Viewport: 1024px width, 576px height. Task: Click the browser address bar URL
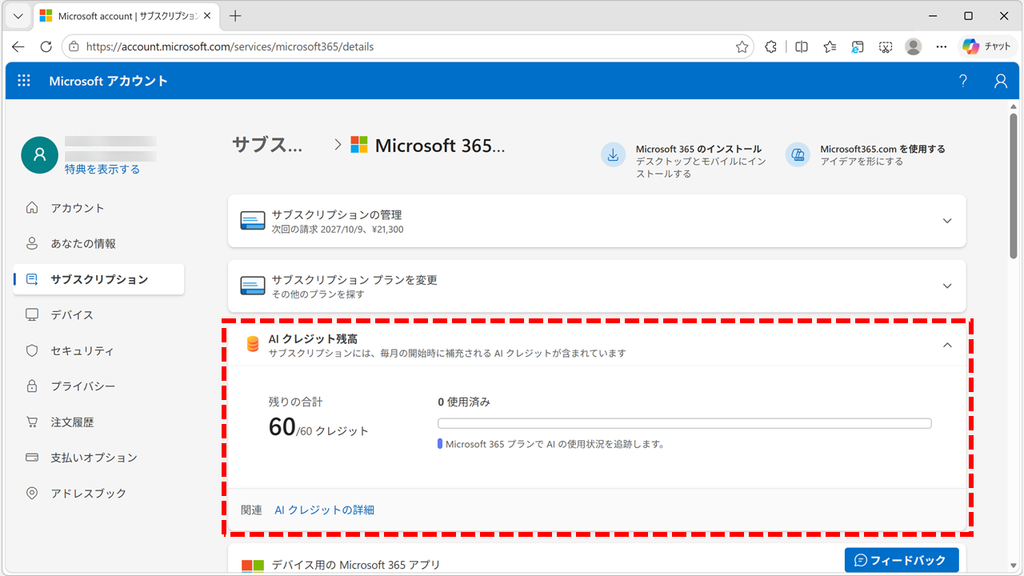coord(230,46)
